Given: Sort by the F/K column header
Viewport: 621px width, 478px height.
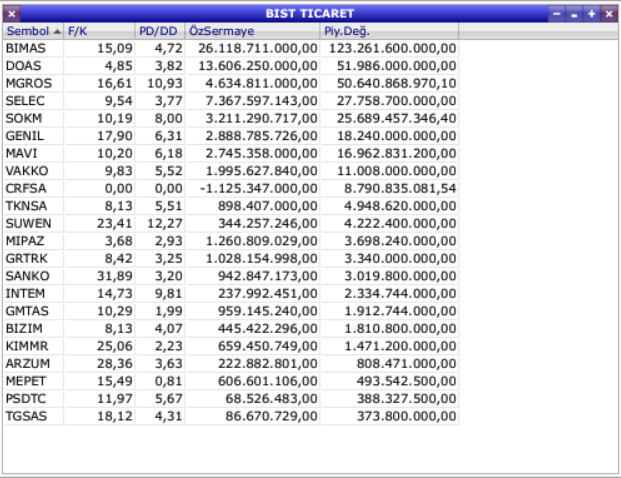Looking at the screenshot, I should coord(99,31).
